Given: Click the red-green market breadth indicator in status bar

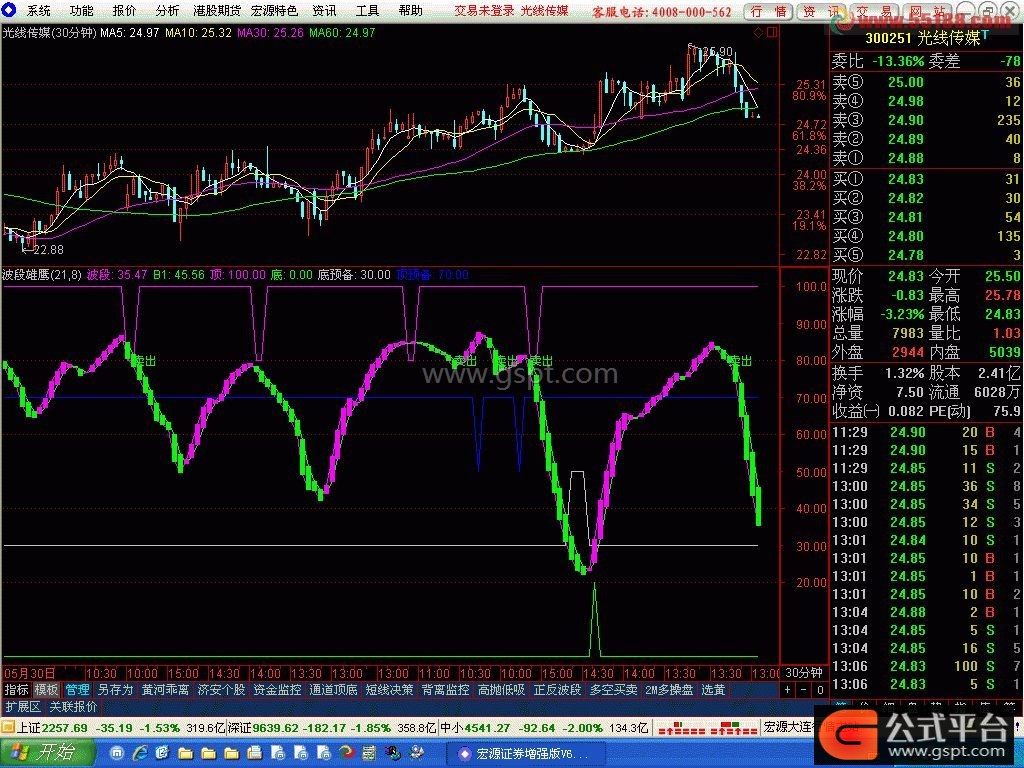Looking at the screenshot, I should click(707, 728).
